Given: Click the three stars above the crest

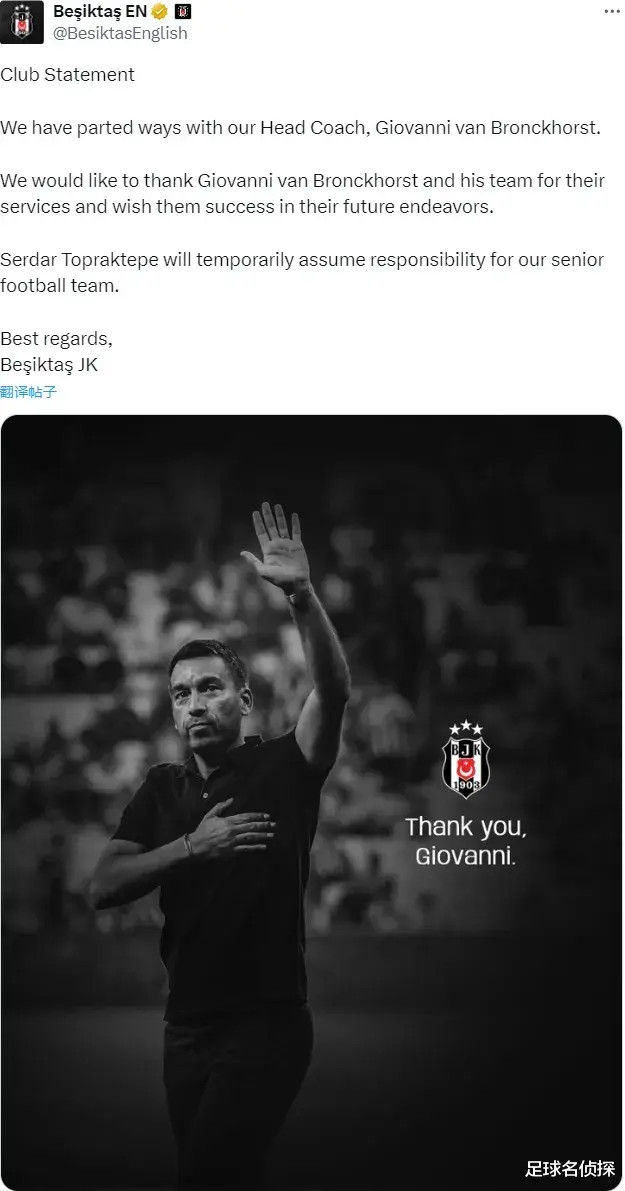Looking at the screenshot, I should click(x=466, y=728).
